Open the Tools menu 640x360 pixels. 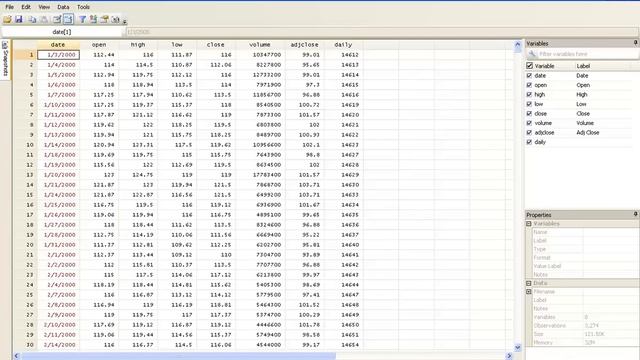(83, 7)
